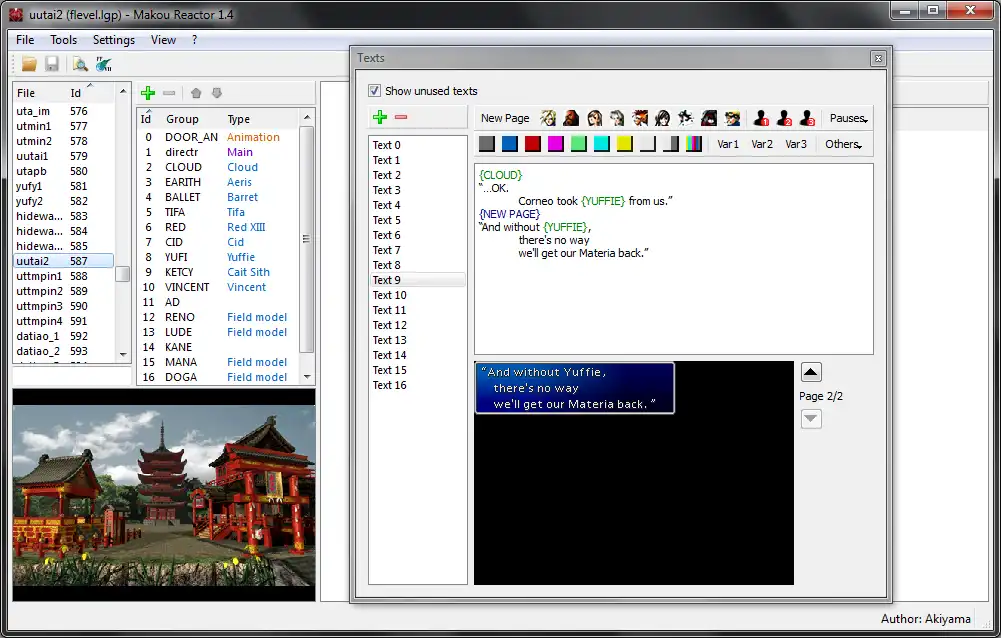Remove selected text with red minus
This screenshot has width=1001, height=638.
click(x=401, y=117)
